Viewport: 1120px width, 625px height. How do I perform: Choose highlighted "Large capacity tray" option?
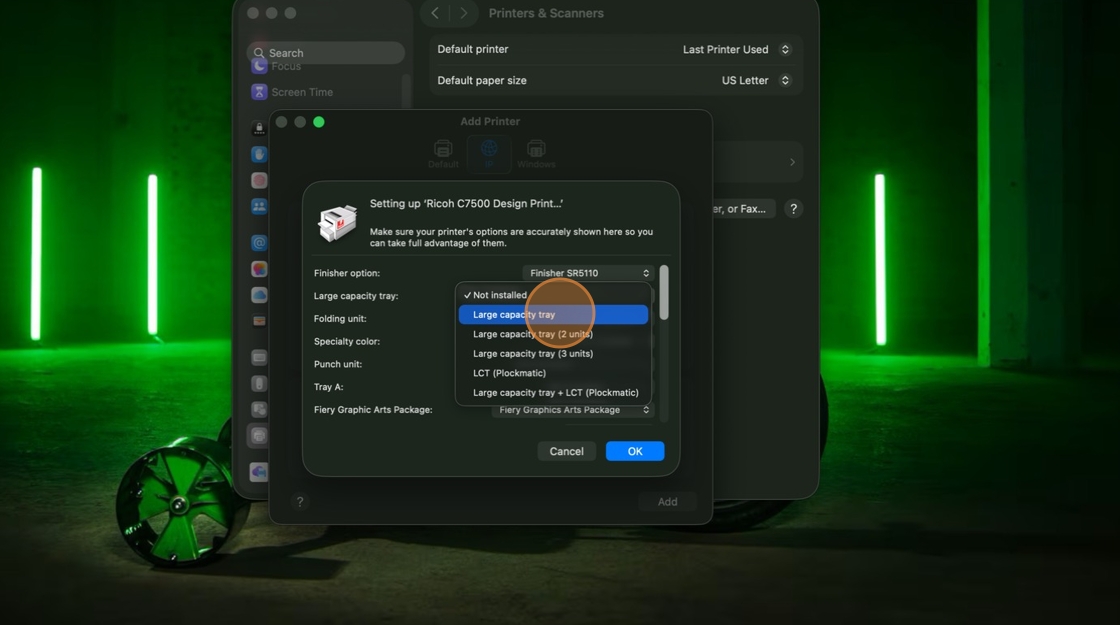coord(554,314)
